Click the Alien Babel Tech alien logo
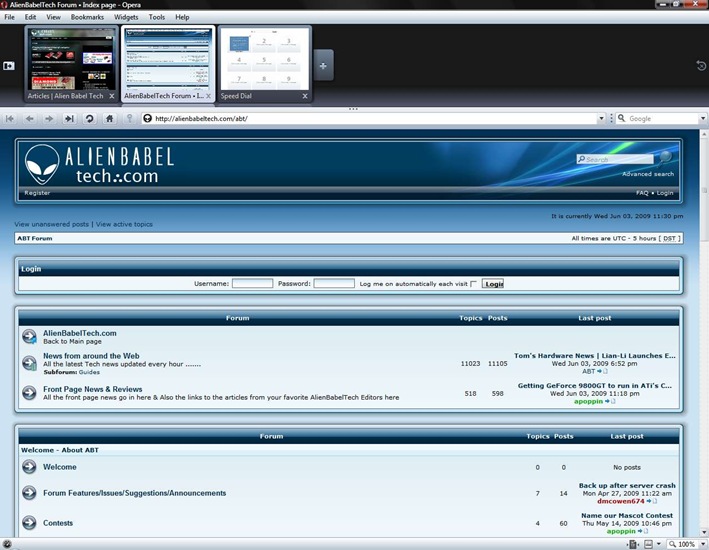The height and width of the screenshot is (550, 709). point(42,164)
